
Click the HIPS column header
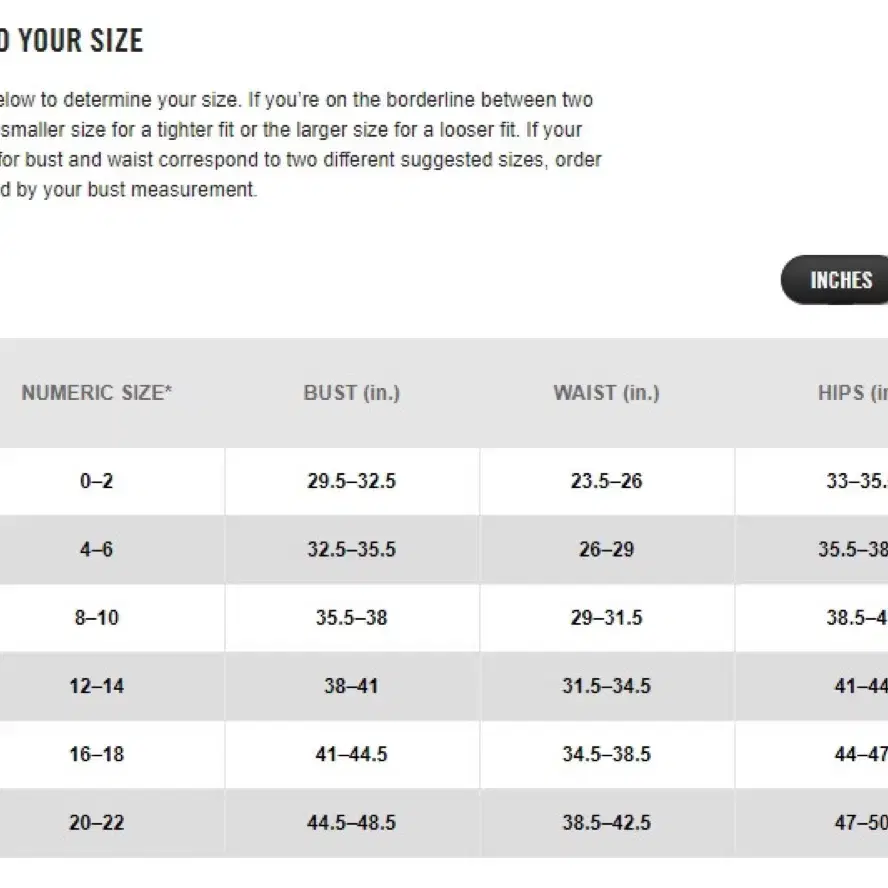(852, 392)
